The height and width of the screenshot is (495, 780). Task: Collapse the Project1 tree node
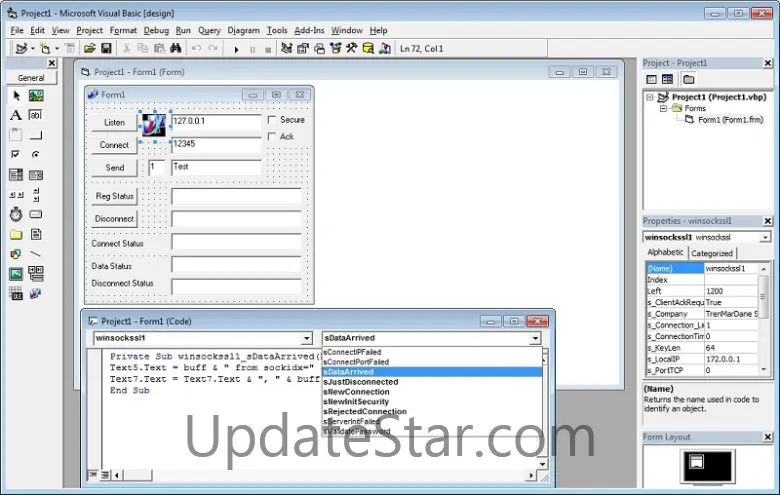[x=650, y=97]
